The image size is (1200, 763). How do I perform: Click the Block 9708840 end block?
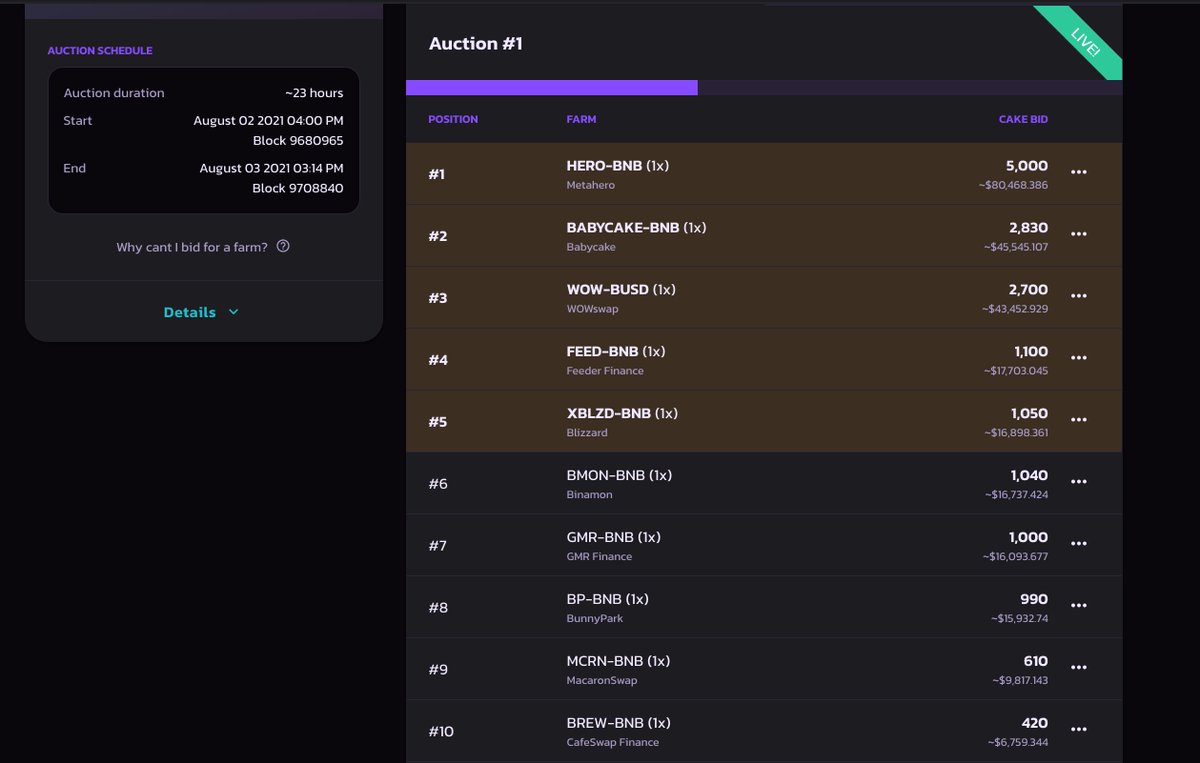(298, 189)
